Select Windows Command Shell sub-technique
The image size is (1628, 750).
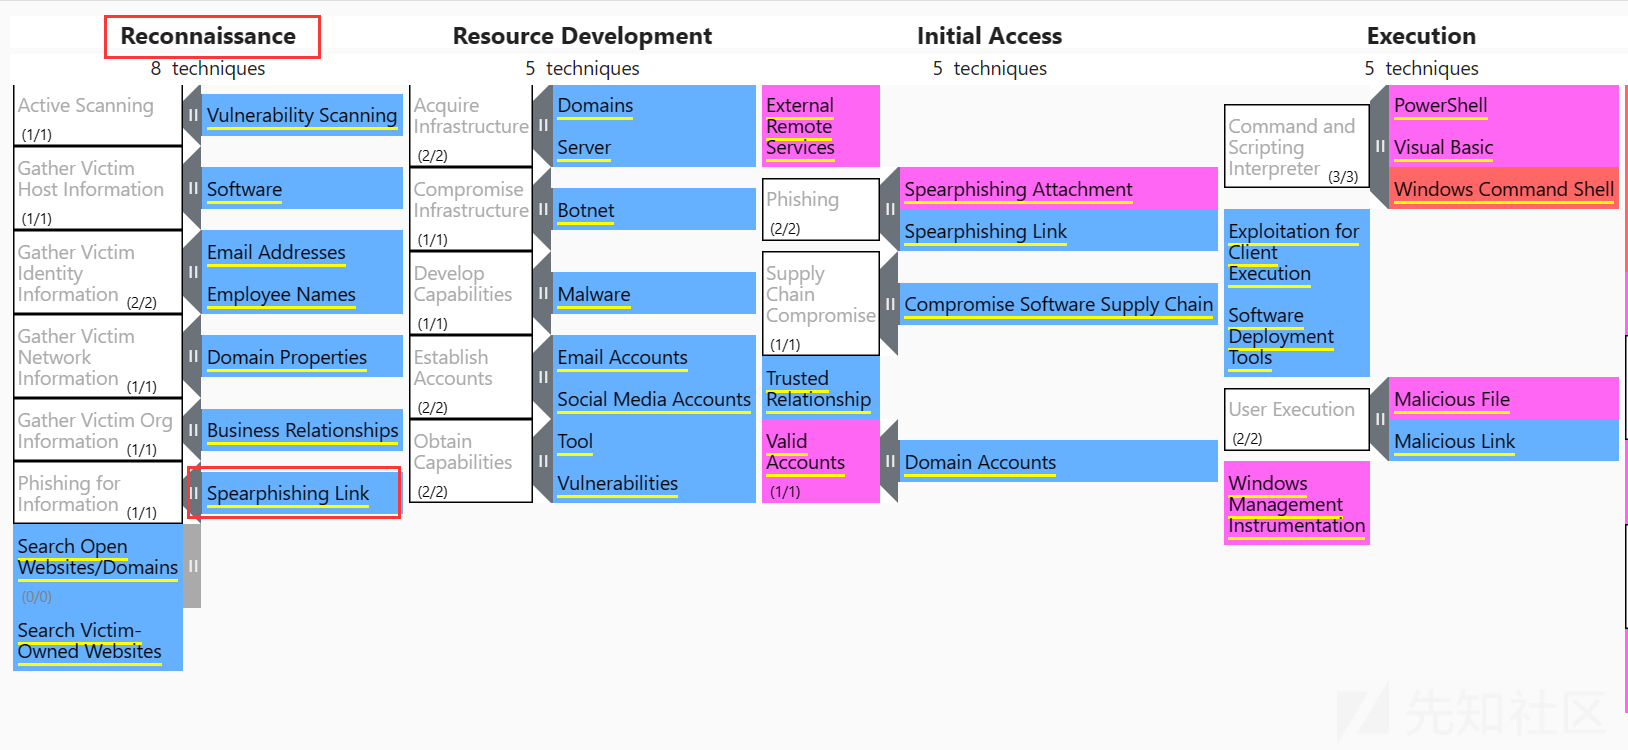(1504, 189)
